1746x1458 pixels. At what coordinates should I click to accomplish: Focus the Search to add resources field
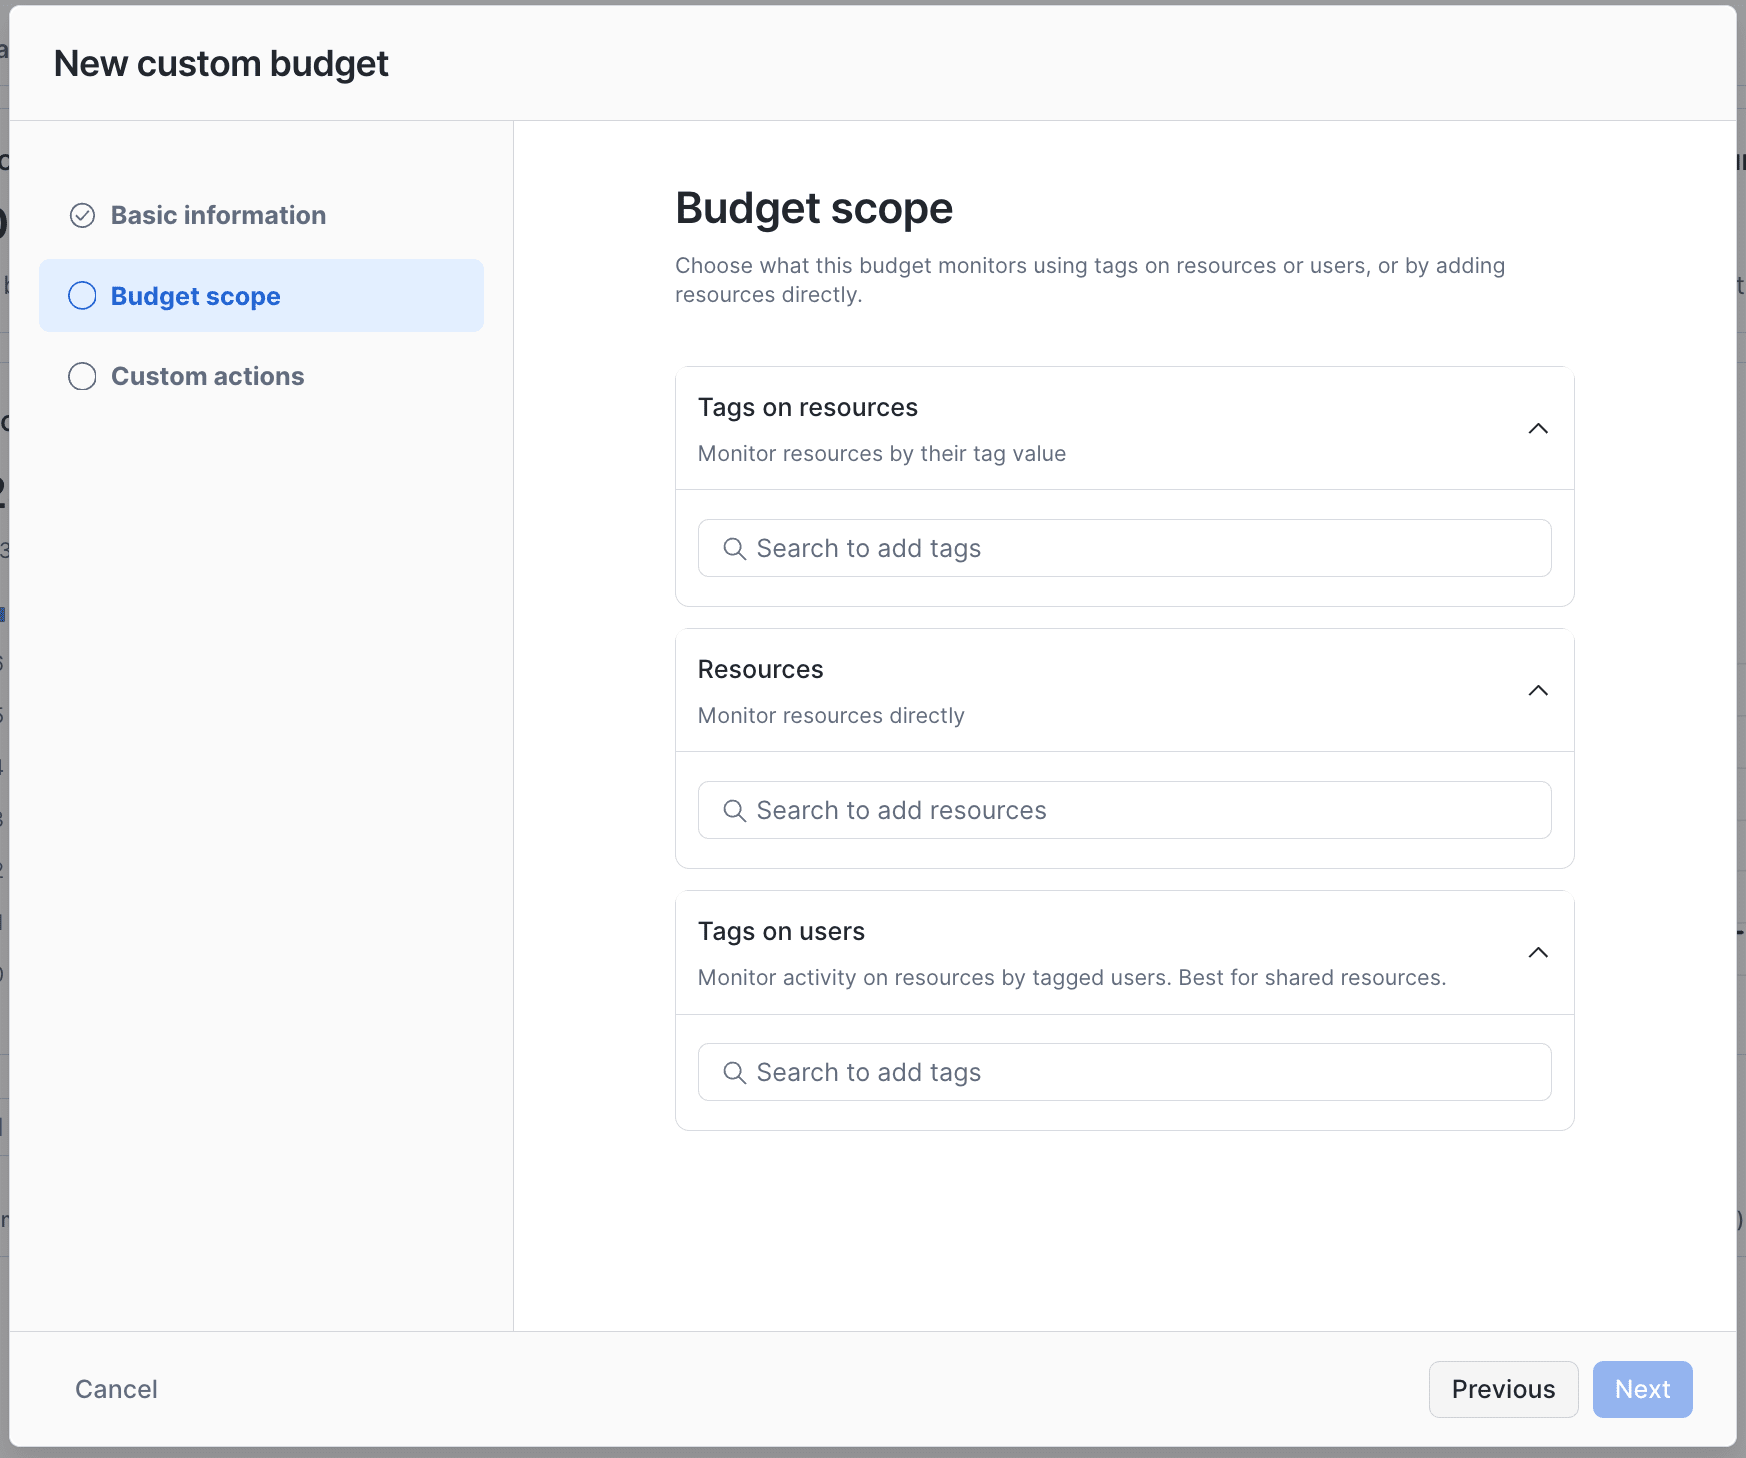pos(1124,810)
